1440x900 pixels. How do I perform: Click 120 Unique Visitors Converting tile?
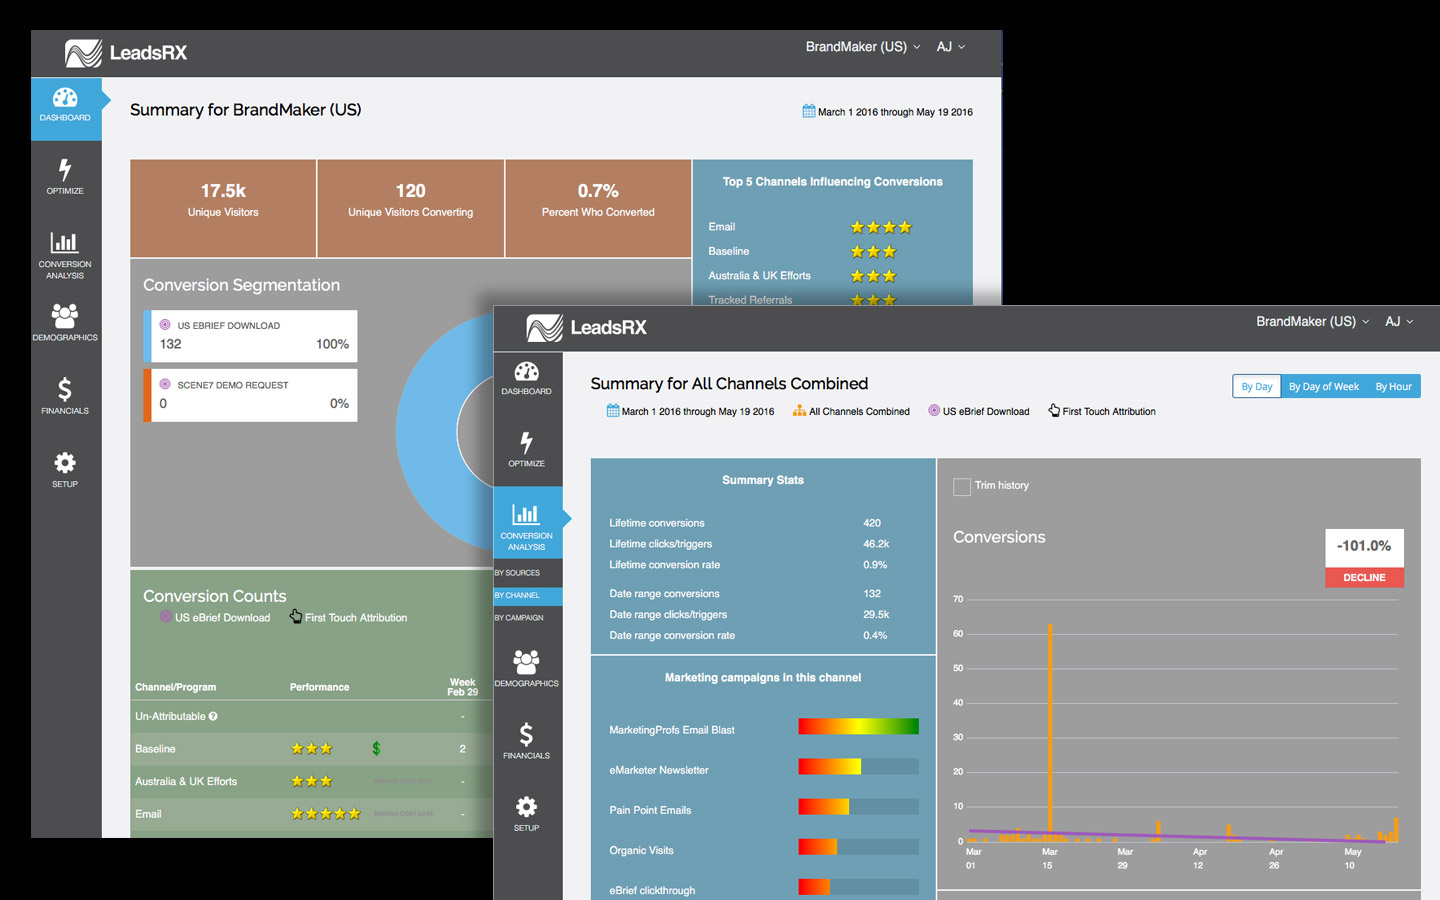[x=411, y=208]
